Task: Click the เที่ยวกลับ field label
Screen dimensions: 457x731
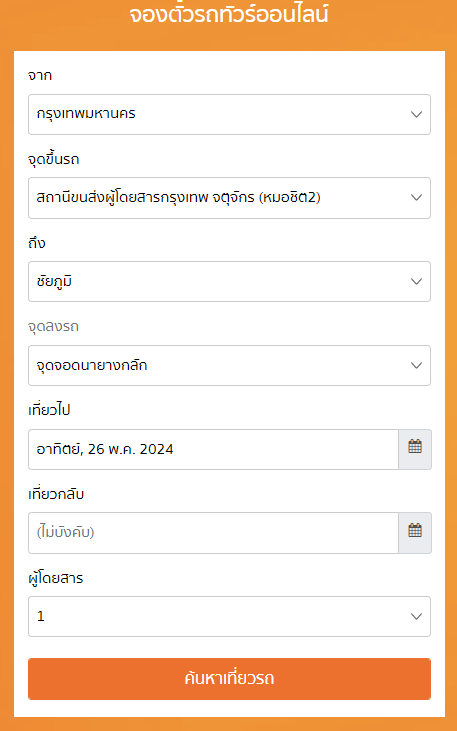Action: [56, 494]
